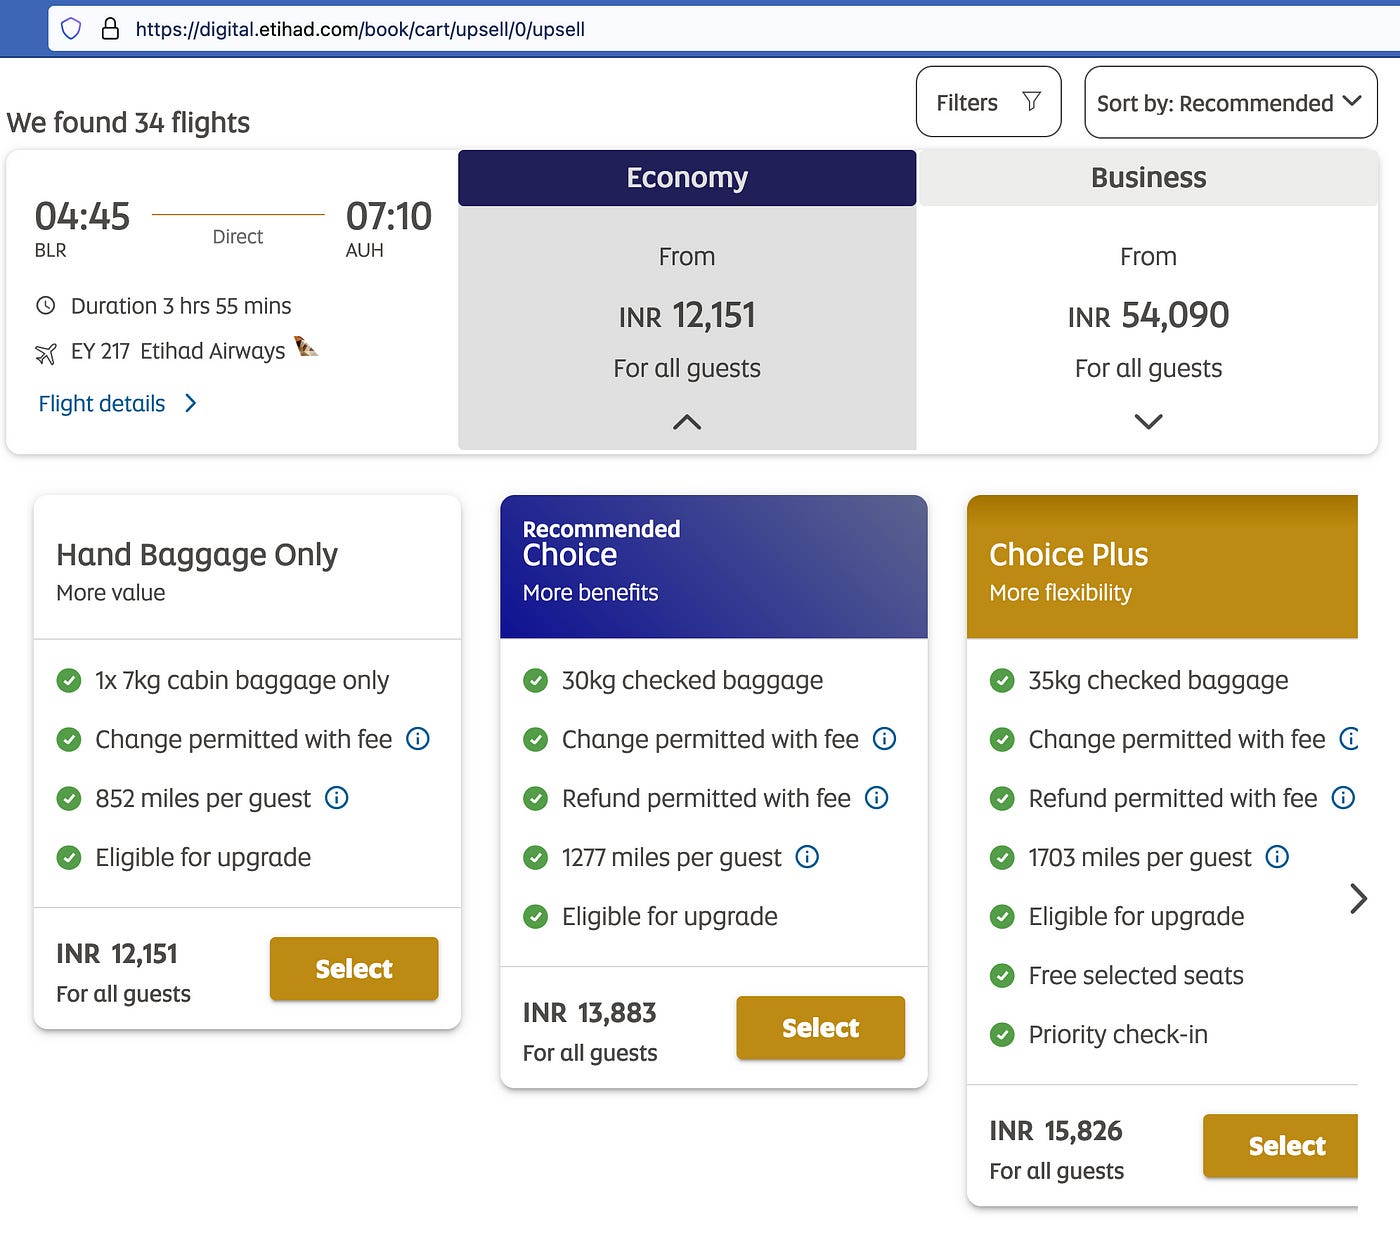Click checkmark beside 35kg checked baggage
Screen dimensions: 1400x1243
pos(1002,681)
